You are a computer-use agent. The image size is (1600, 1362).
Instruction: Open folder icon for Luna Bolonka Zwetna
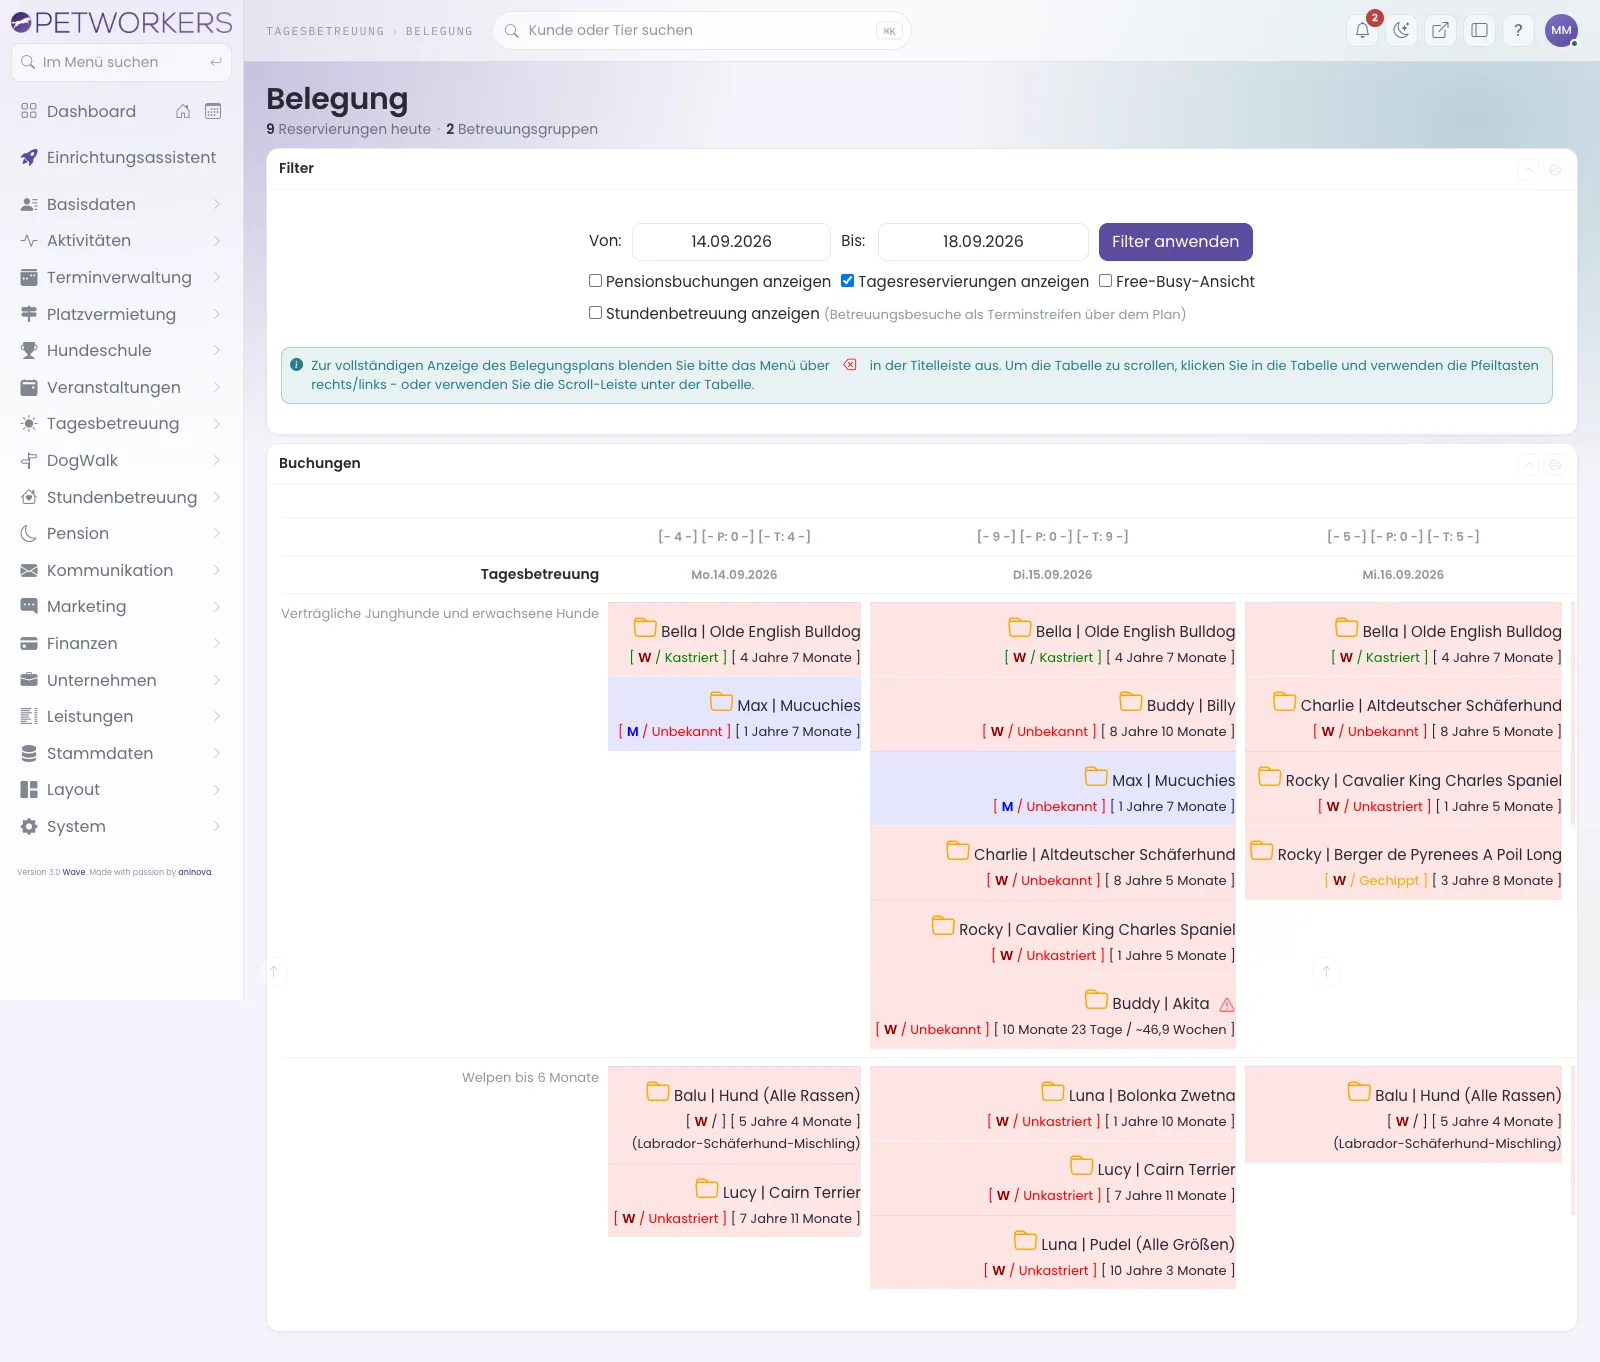[1053, 1092]
